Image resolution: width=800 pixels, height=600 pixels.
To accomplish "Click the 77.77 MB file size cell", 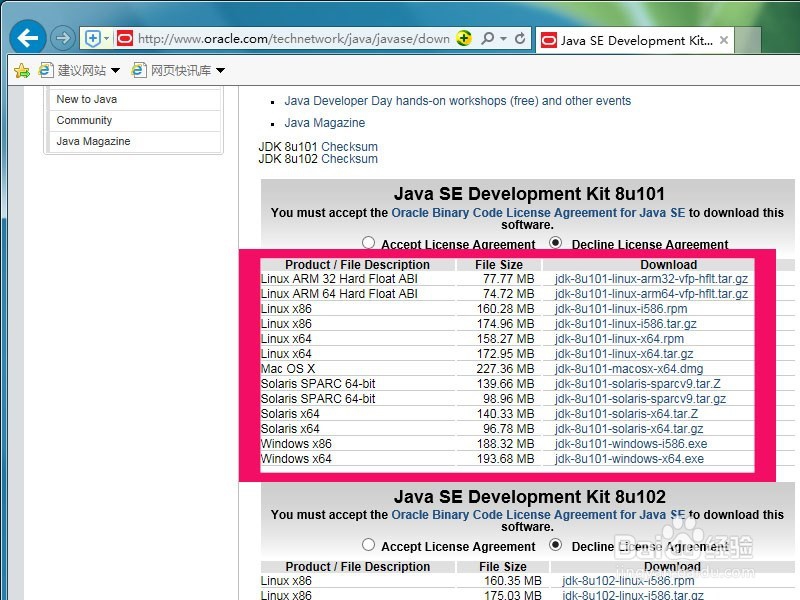I will (509, 279).
